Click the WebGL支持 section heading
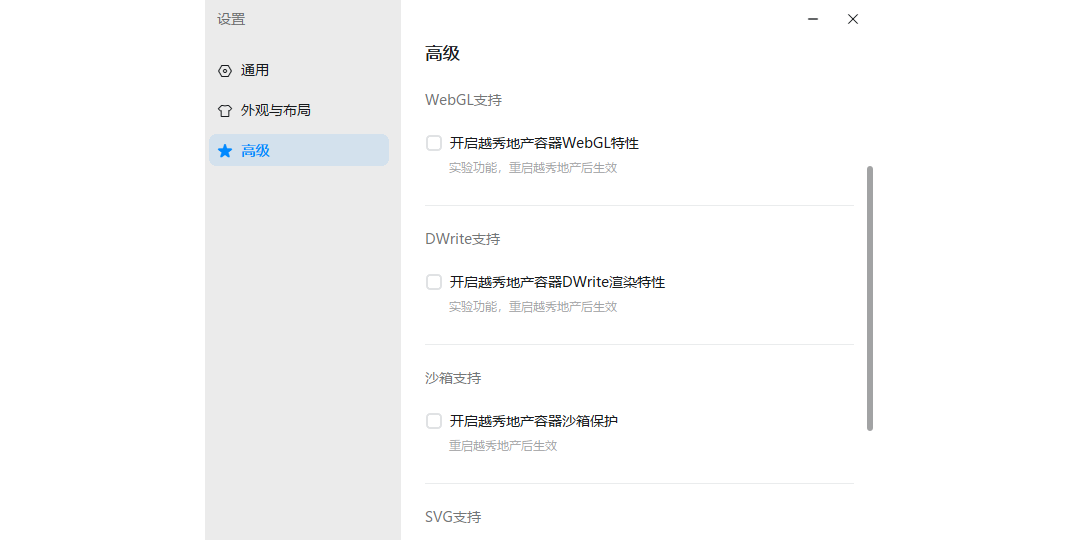 (x=463, y=100)
